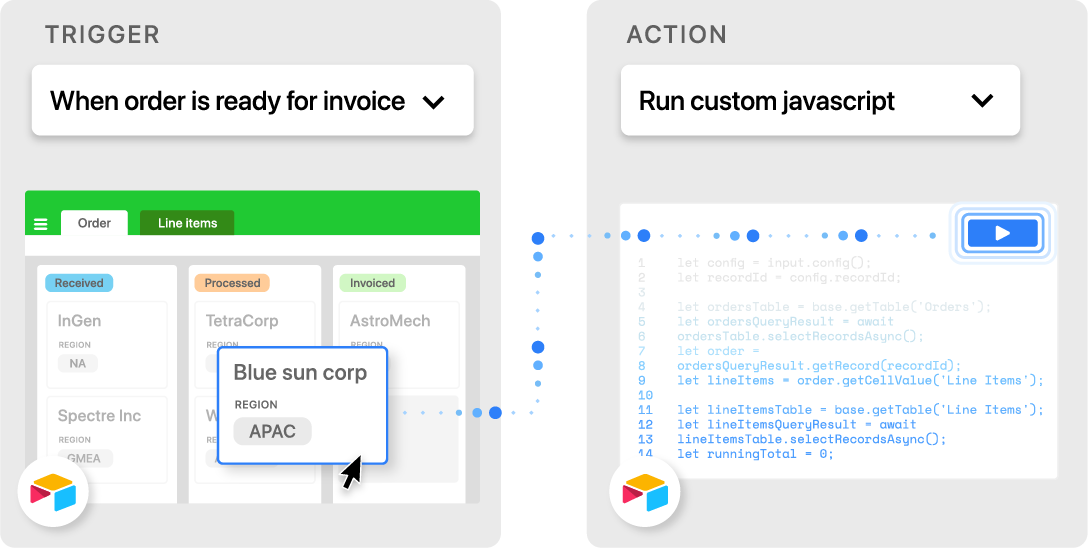Screen dimensions: 1088x550
Task: Click the REGION label on Blue sun corp card
Action: tap(256, 405)
